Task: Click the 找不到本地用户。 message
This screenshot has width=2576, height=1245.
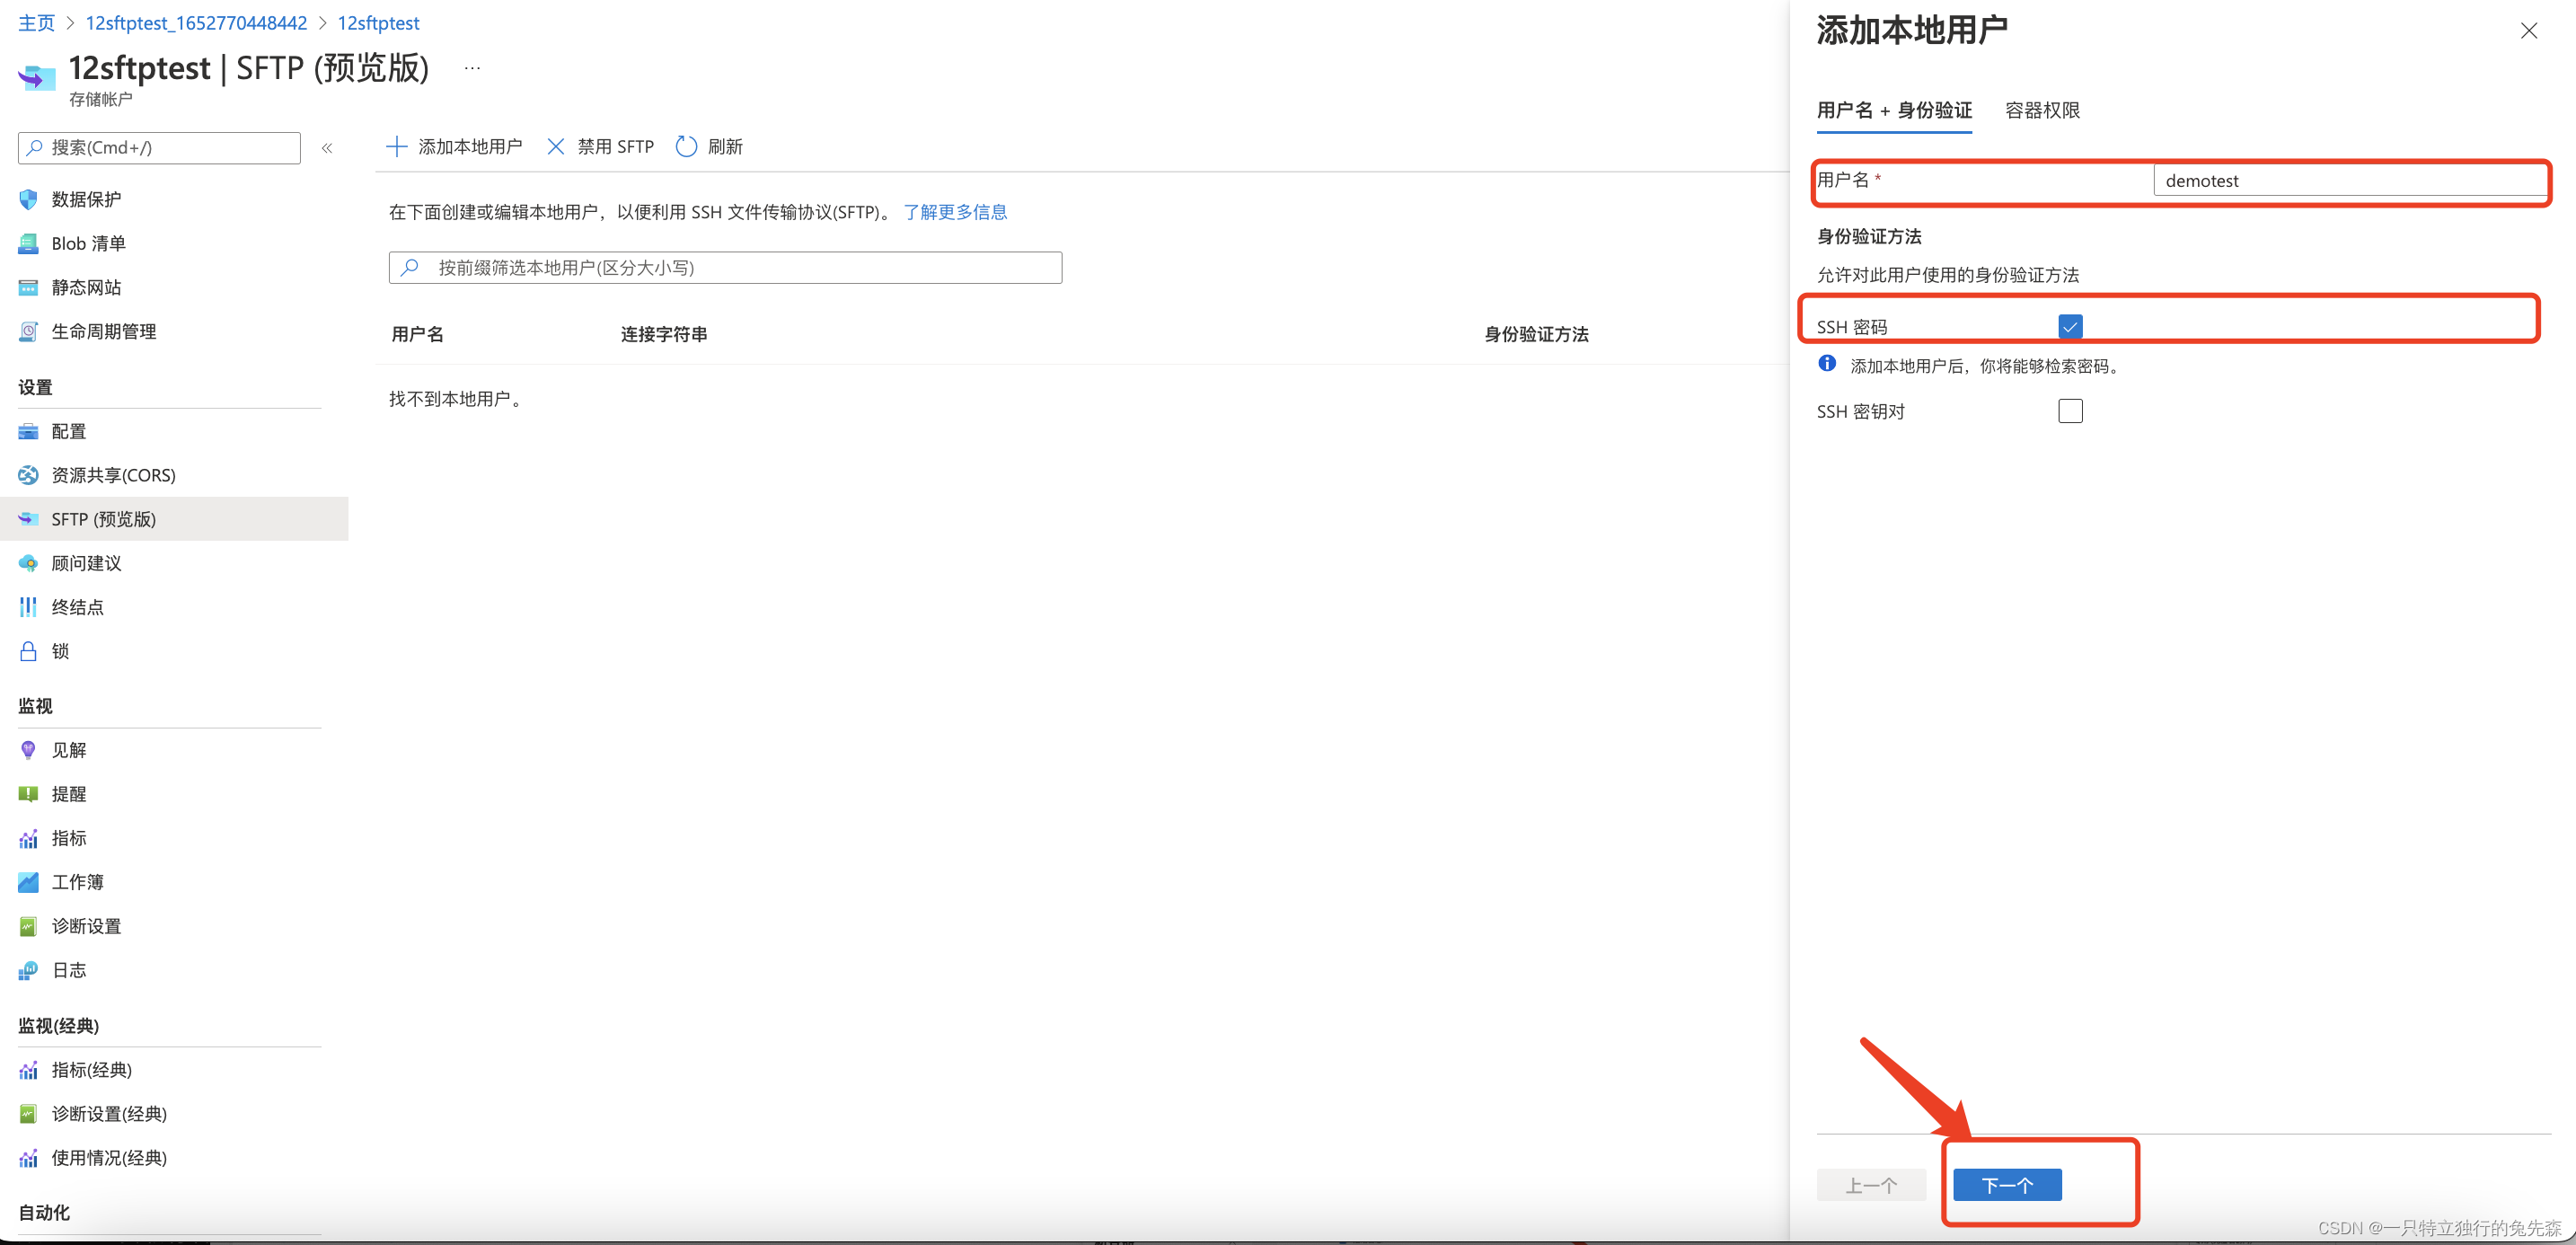Action: pyautogui.click(x=458, y=399)
